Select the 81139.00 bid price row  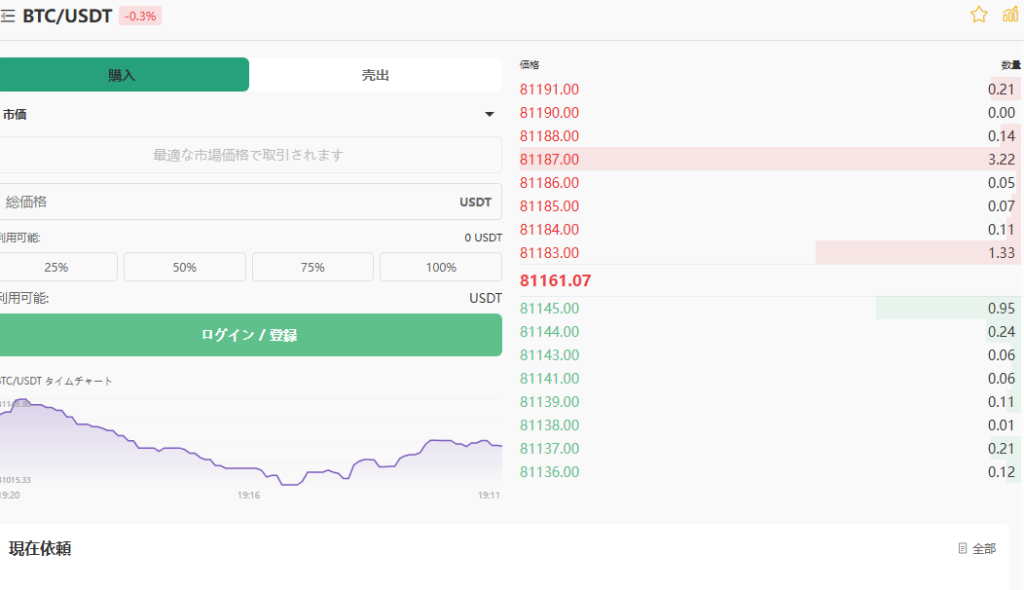[769, 402]
